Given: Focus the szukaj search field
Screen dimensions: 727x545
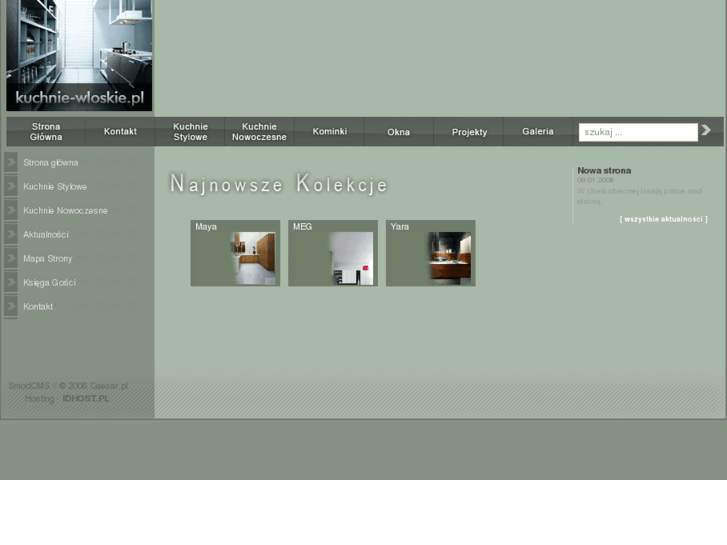Looking at the screenshot, I should [x=638, y=132].
